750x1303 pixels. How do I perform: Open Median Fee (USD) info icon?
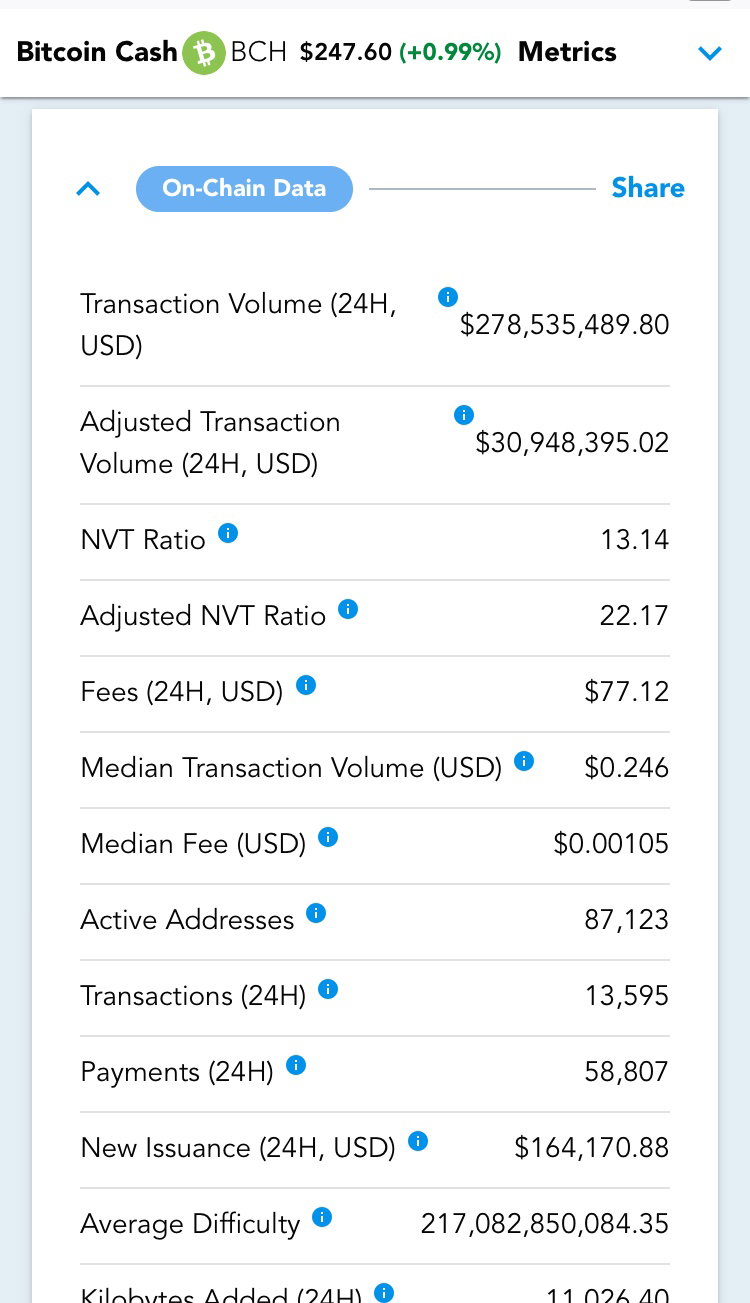328,837
